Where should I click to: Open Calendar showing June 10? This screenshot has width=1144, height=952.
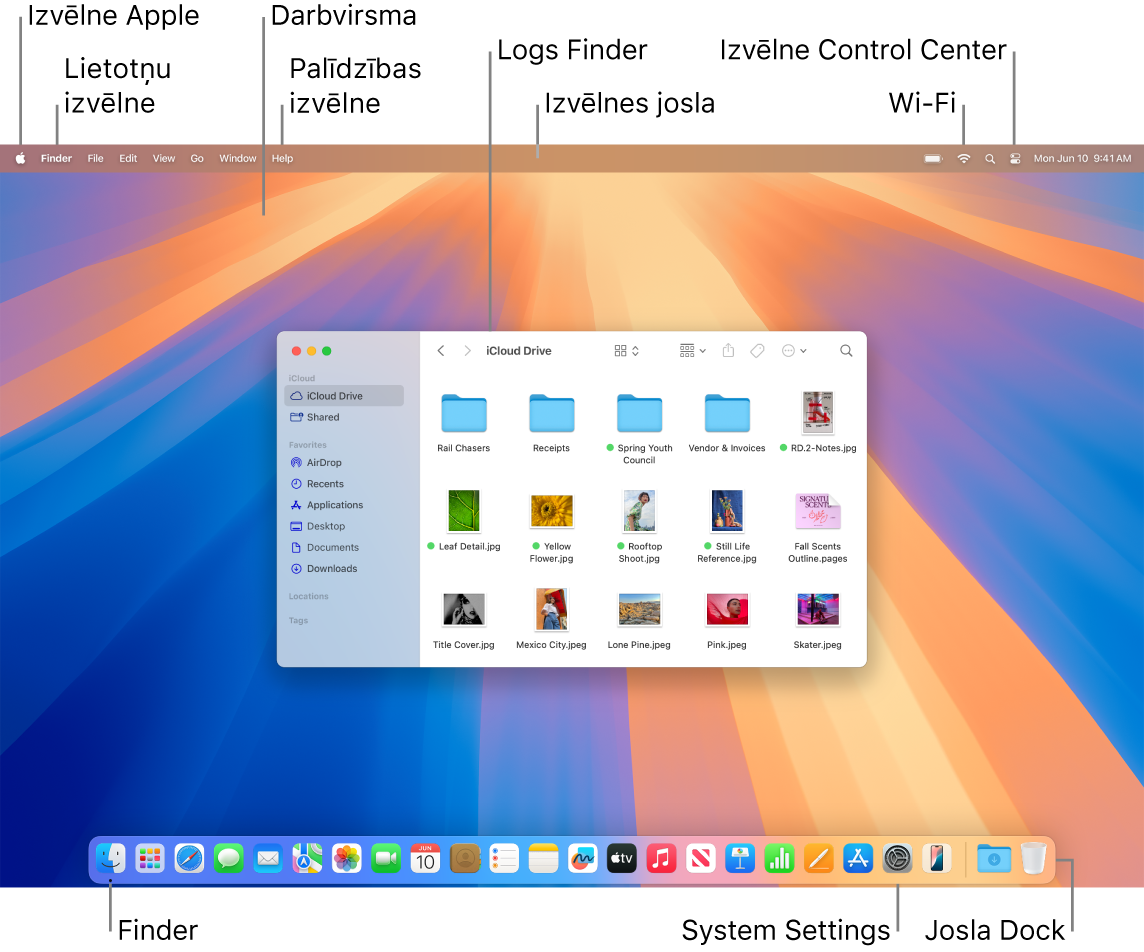click(x=425, y=859)
